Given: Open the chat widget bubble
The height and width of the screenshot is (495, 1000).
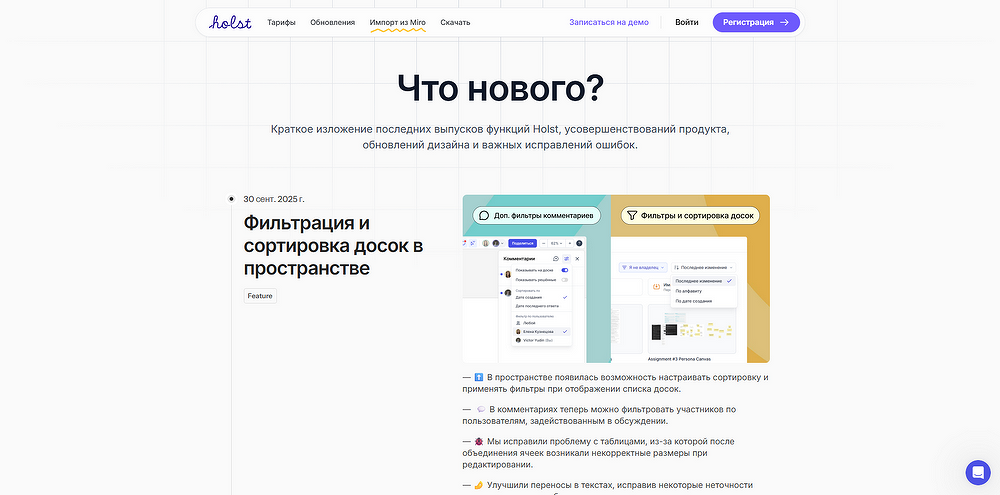Looking at the screenshot, I should [x=977, y=472].
